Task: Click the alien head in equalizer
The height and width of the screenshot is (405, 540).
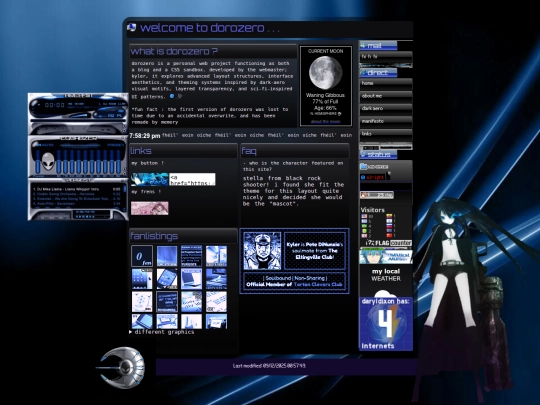Action: 48,162
